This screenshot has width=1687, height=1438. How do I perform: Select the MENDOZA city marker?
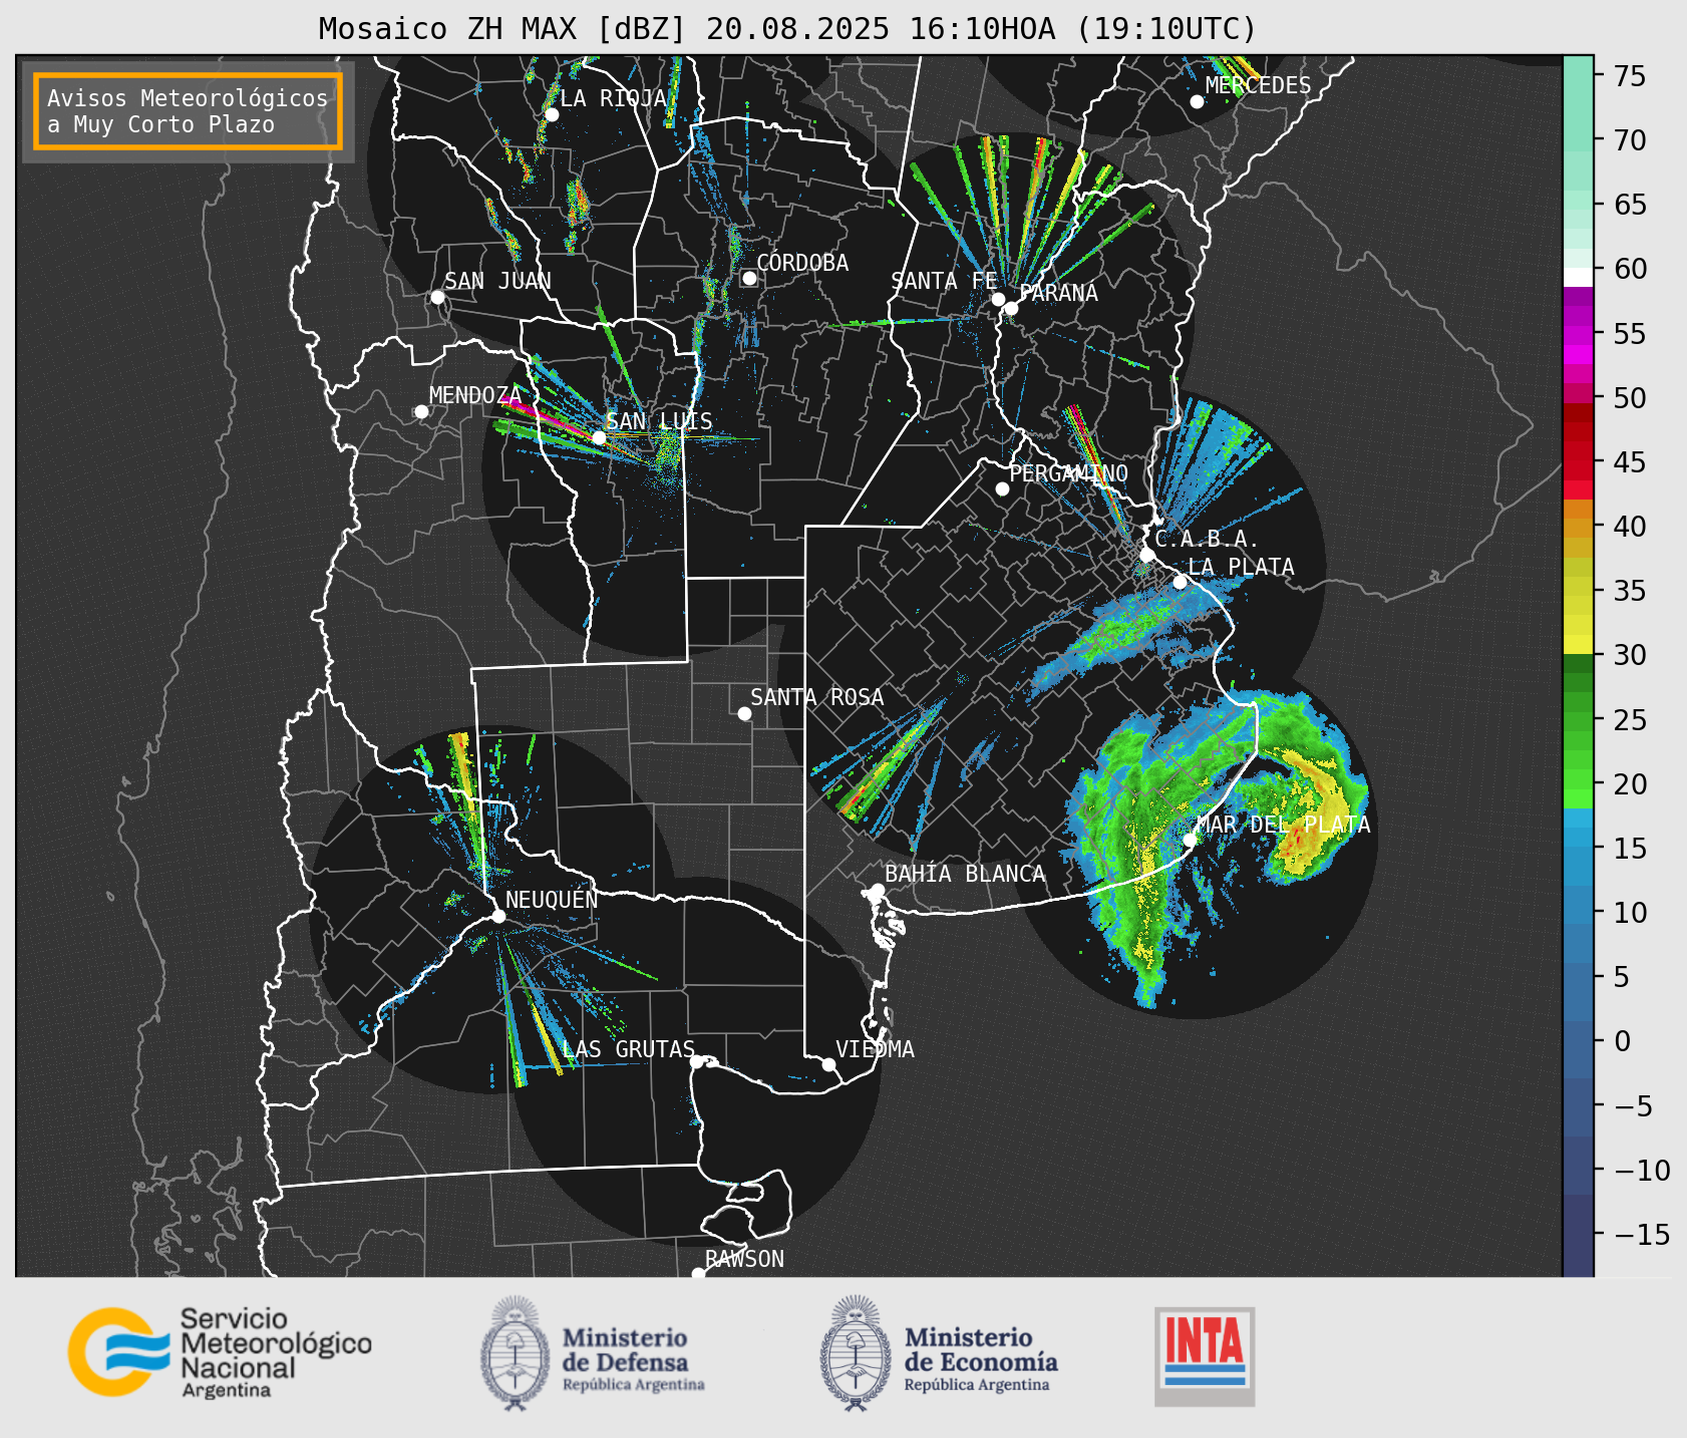(x=421, y=411)
